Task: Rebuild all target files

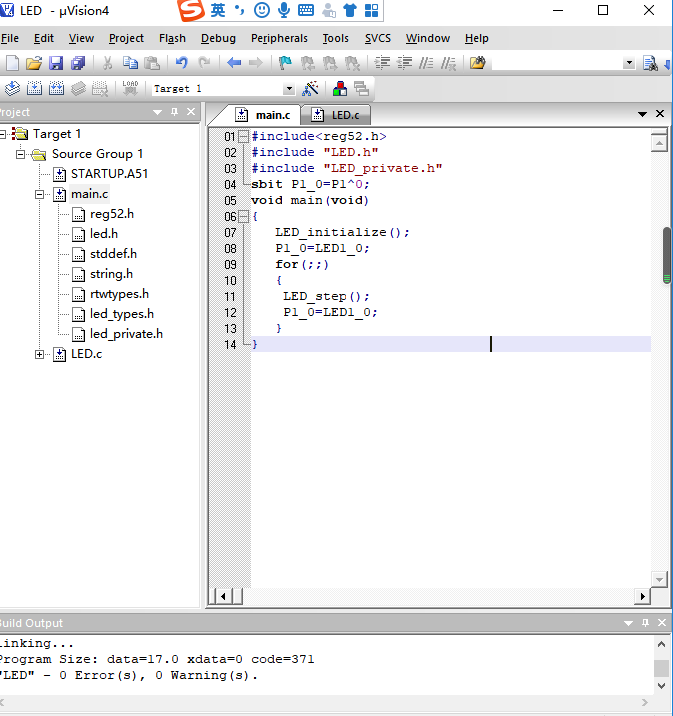Action: click(56, 88)
